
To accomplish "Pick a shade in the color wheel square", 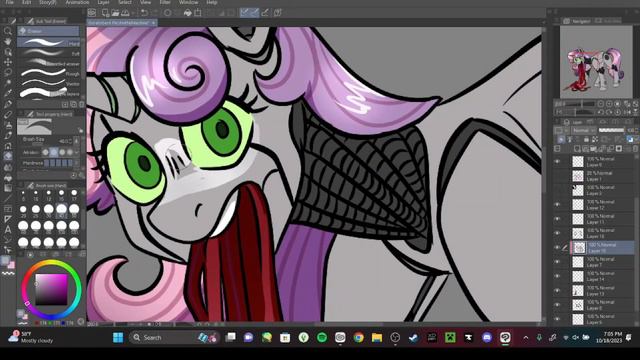I will (51, 289).
